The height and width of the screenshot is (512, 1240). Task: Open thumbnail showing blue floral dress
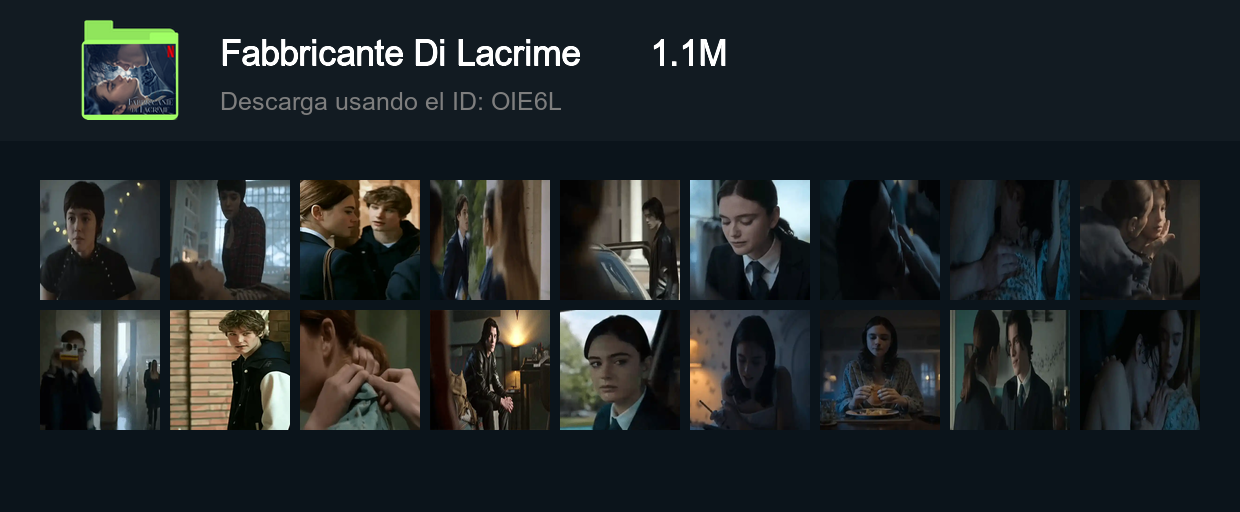tap(1010, 240)
